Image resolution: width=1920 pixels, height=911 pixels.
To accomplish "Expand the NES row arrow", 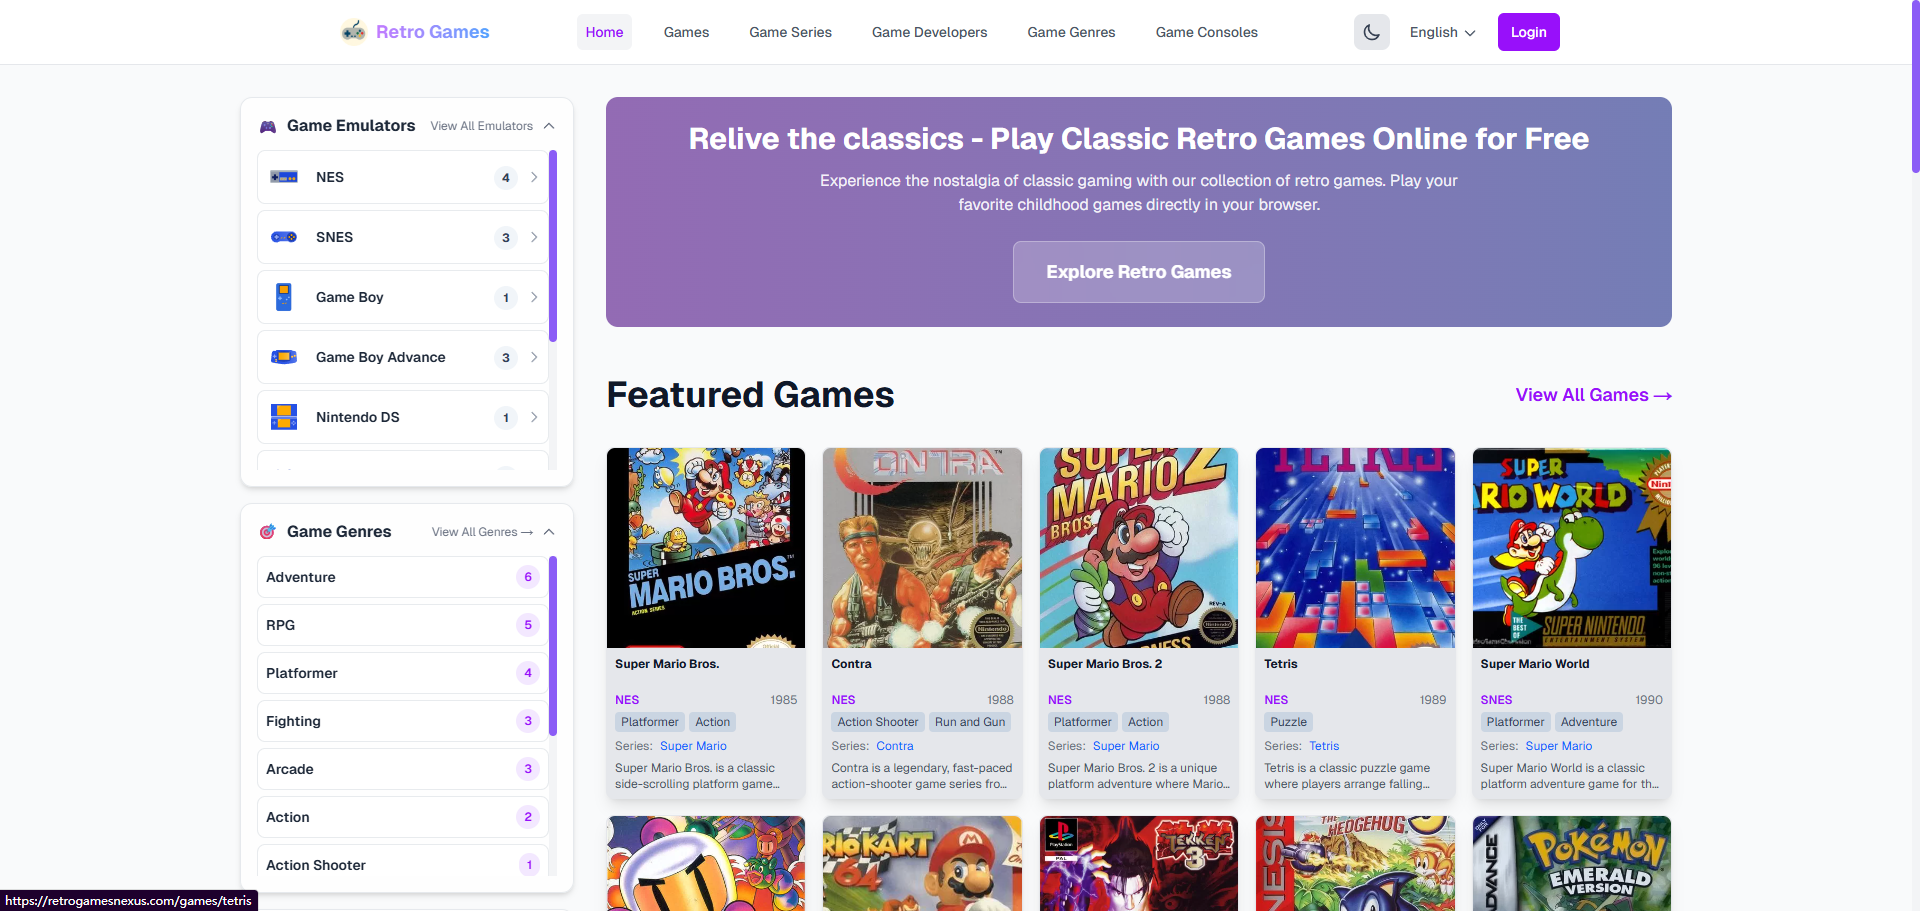I will click(534, 177).
